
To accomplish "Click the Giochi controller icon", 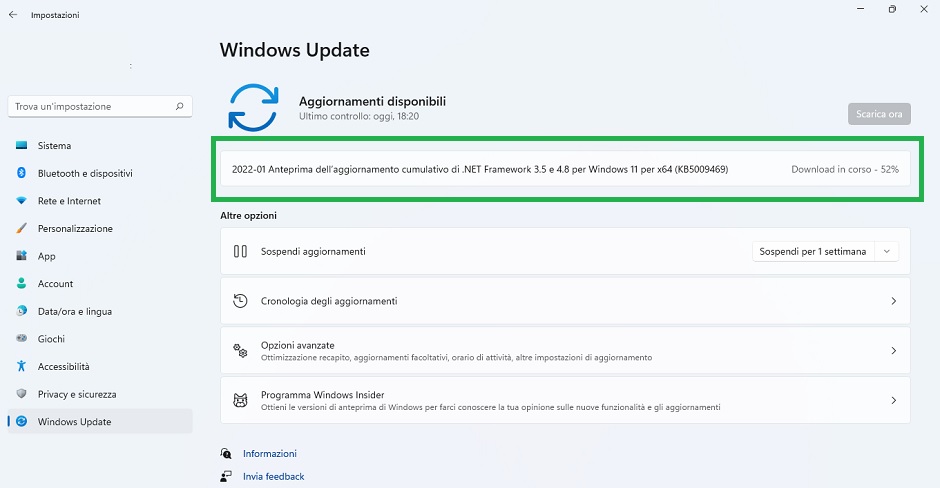I will 22,339.
